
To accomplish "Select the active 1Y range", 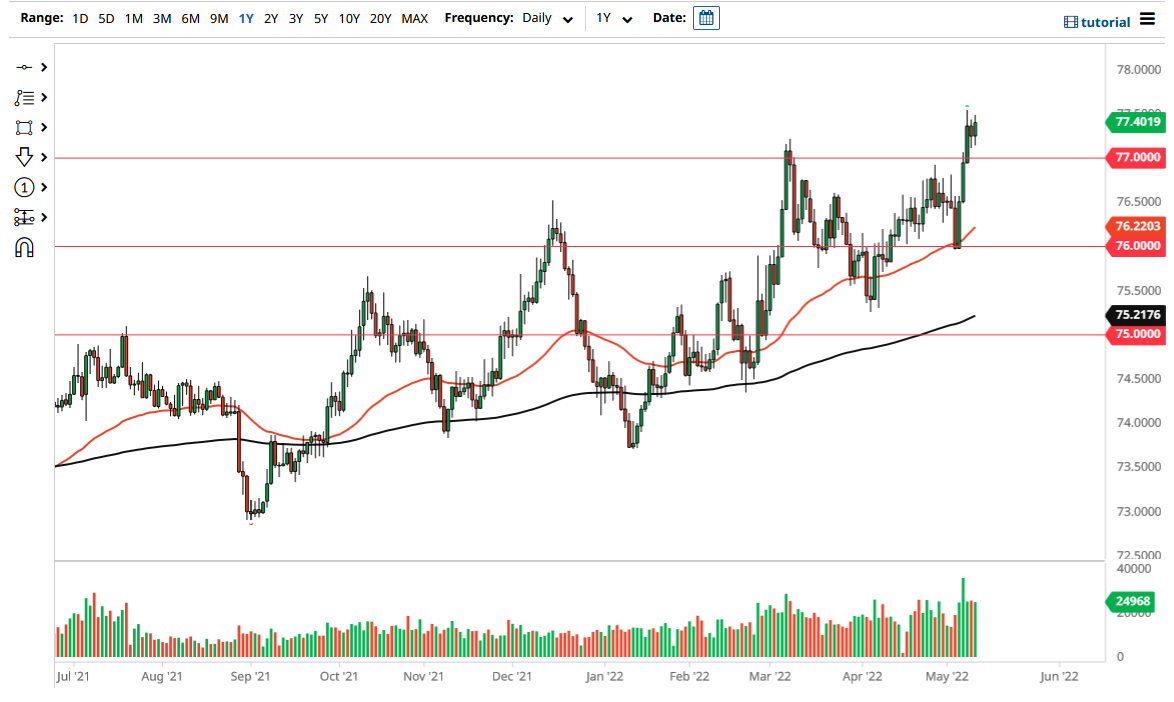I will tap(246, 18).
